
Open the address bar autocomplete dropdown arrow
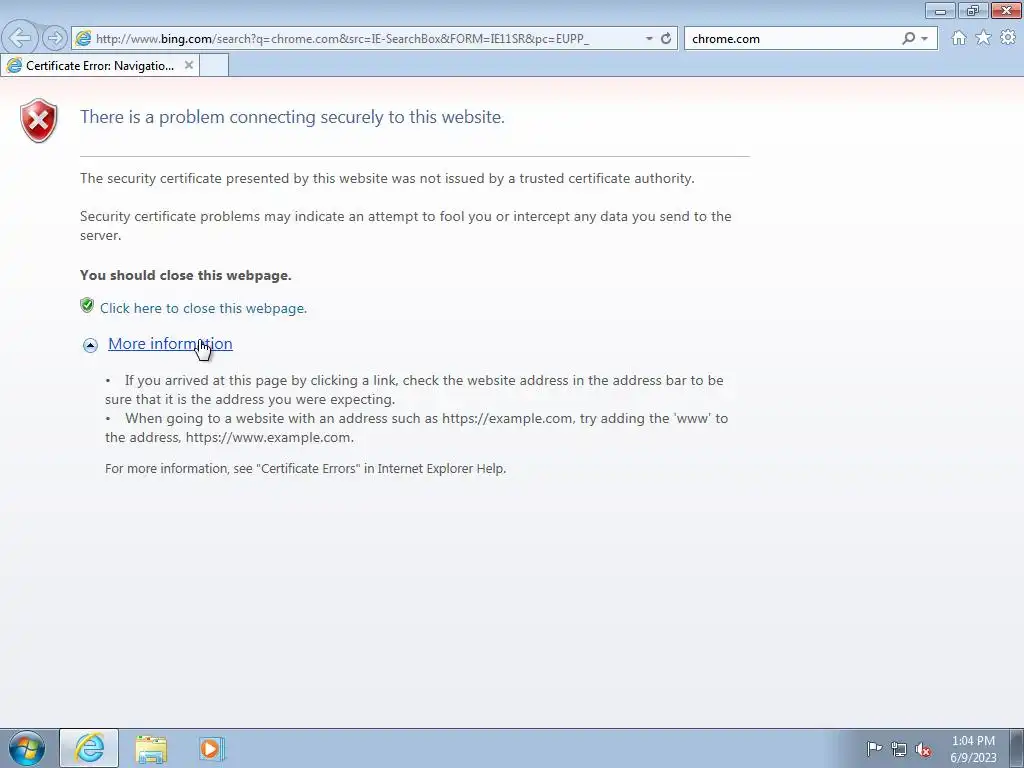click(648, 39)
